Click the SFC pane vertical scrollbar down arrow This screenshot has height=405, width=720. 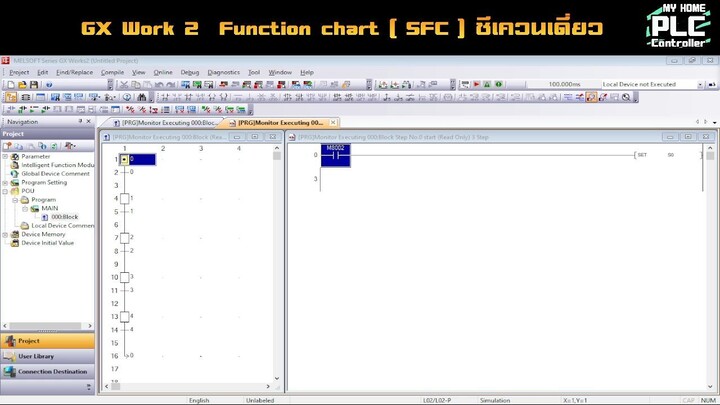pyautogui.click(x=277, y=378)
